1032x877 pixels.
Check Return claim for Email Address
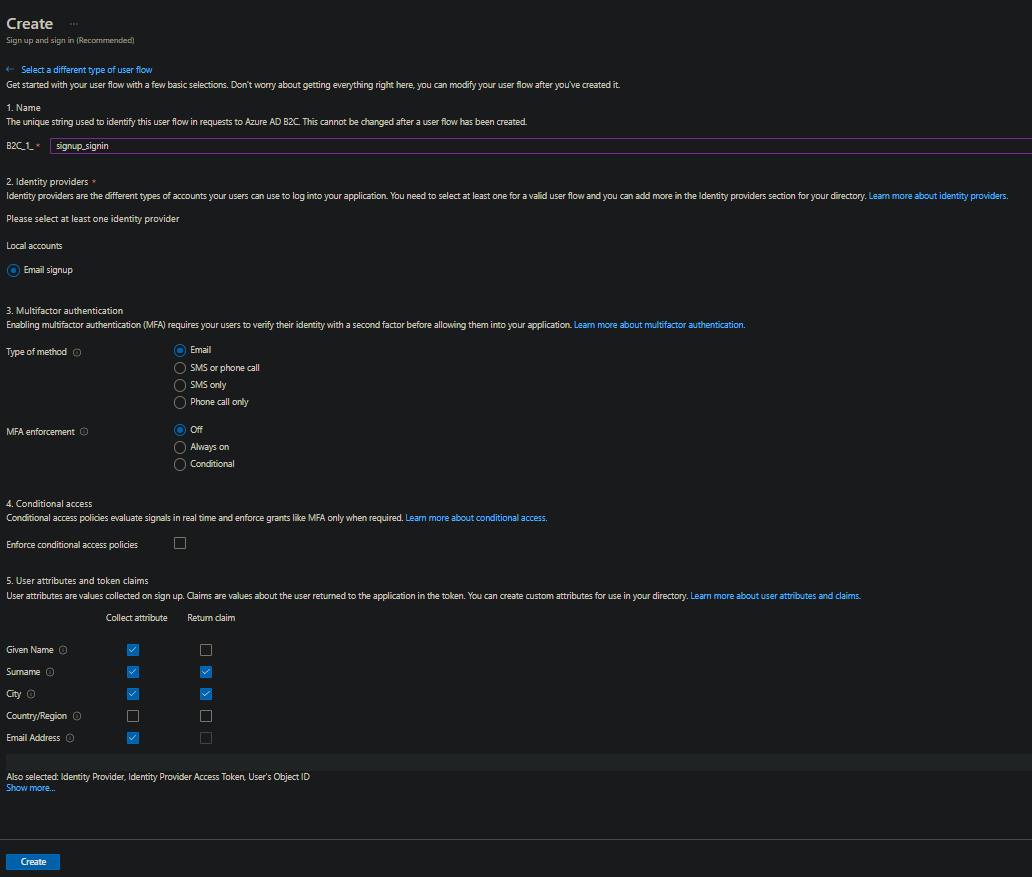[206, 737]
